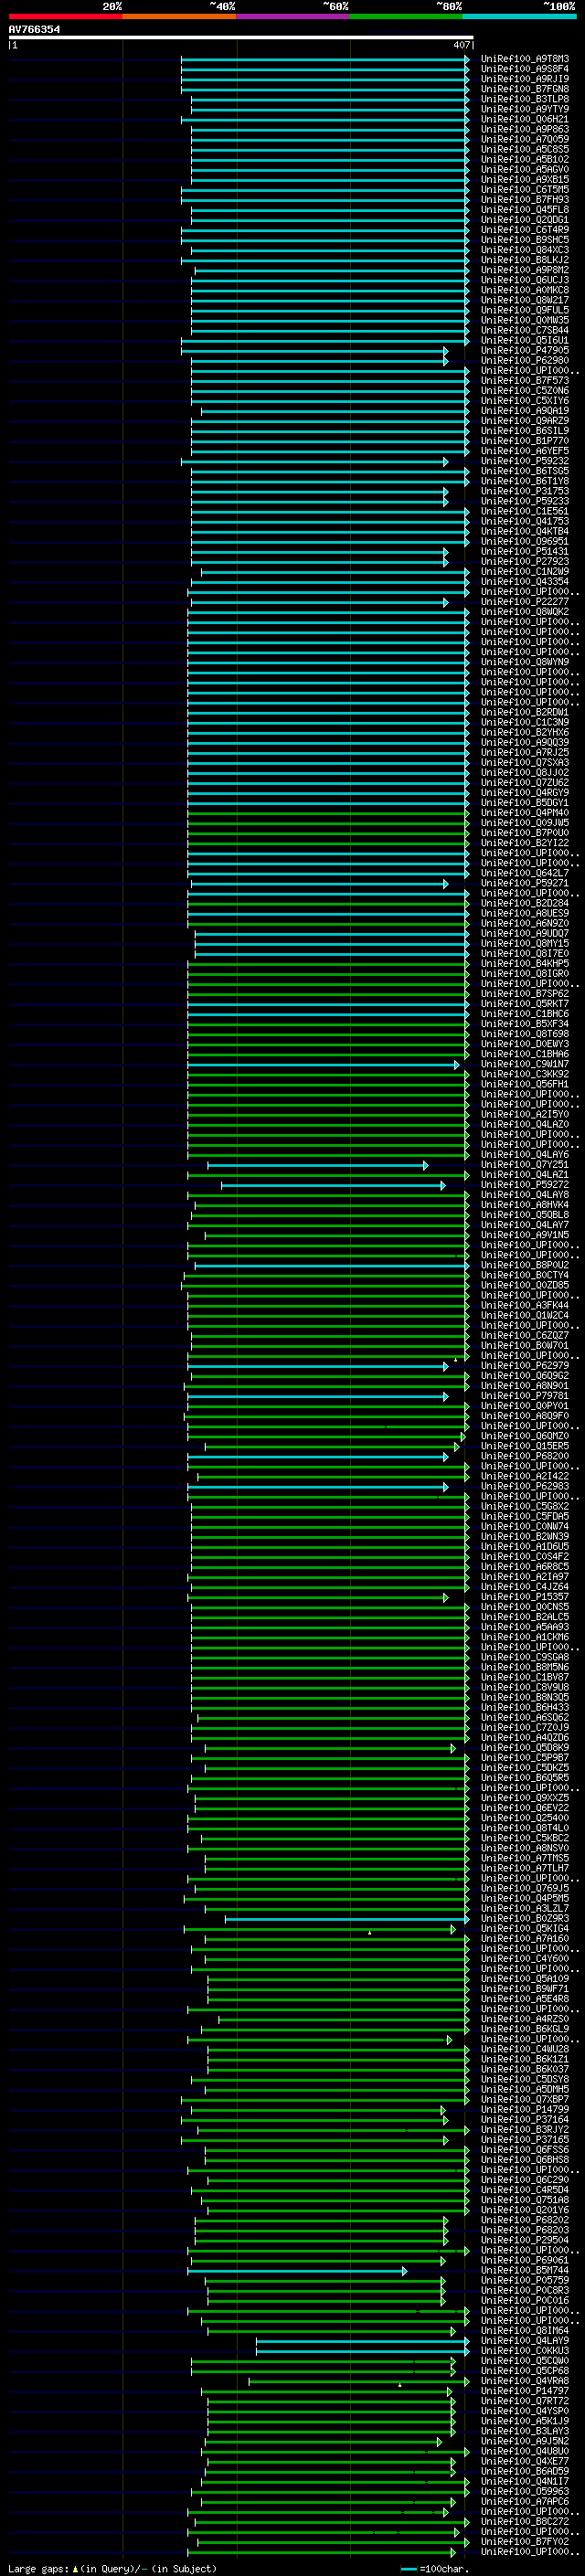
Task: Click the cyan alignment bar for UniRef100_P59272
Action: (x=333, y=1185)
